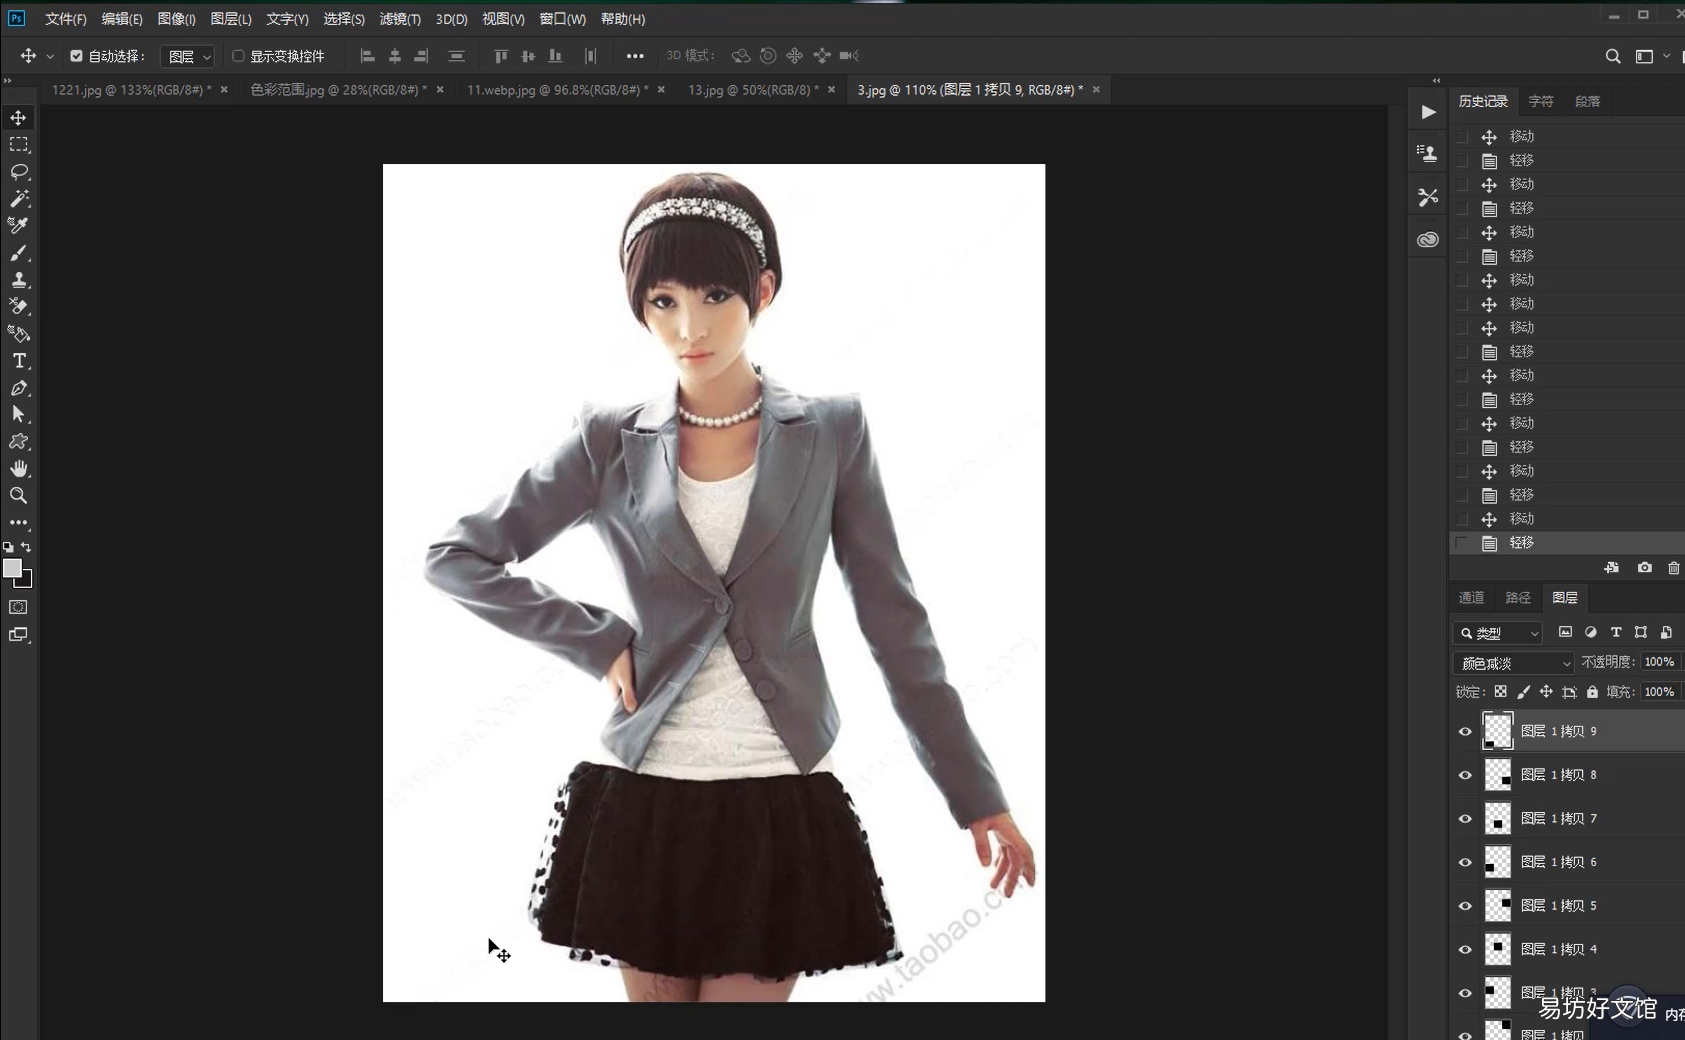Click the foreground color swatch

[x=12, y=568]
